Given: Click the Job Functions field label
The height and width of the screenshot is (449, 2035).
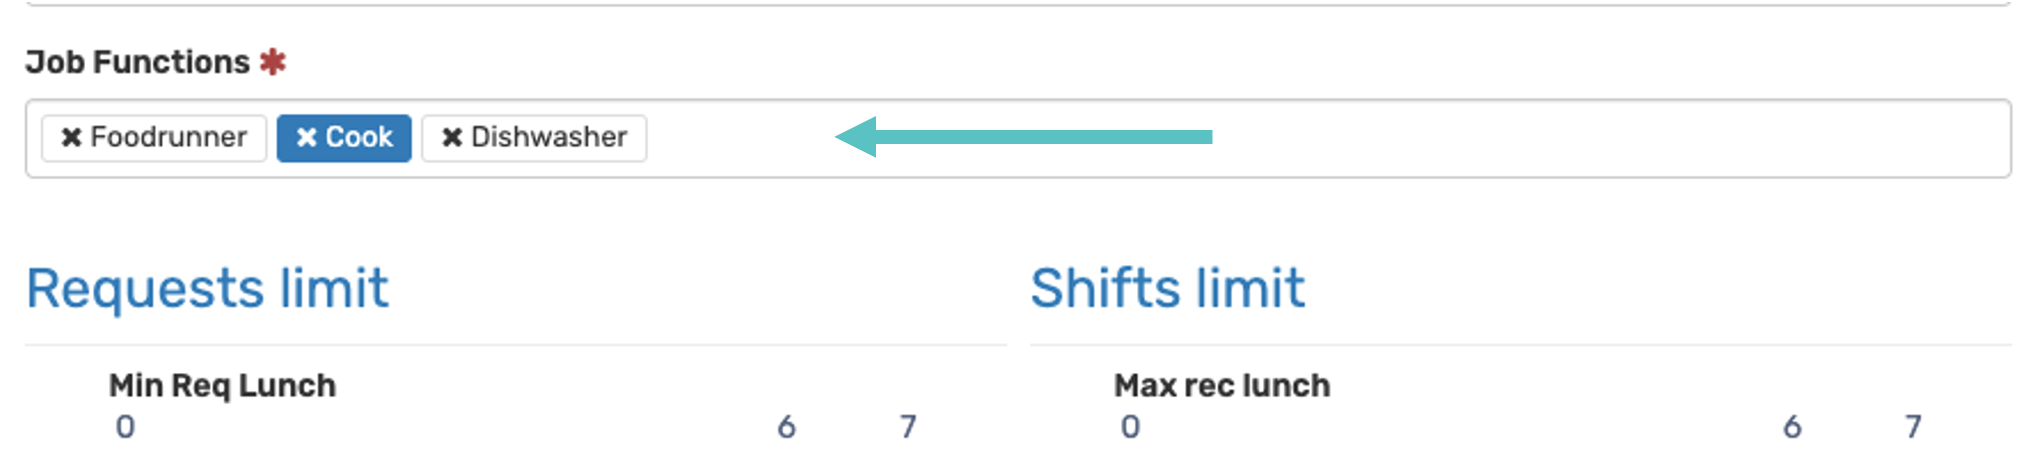Looking at the screenshot, I should coord(138,62).
